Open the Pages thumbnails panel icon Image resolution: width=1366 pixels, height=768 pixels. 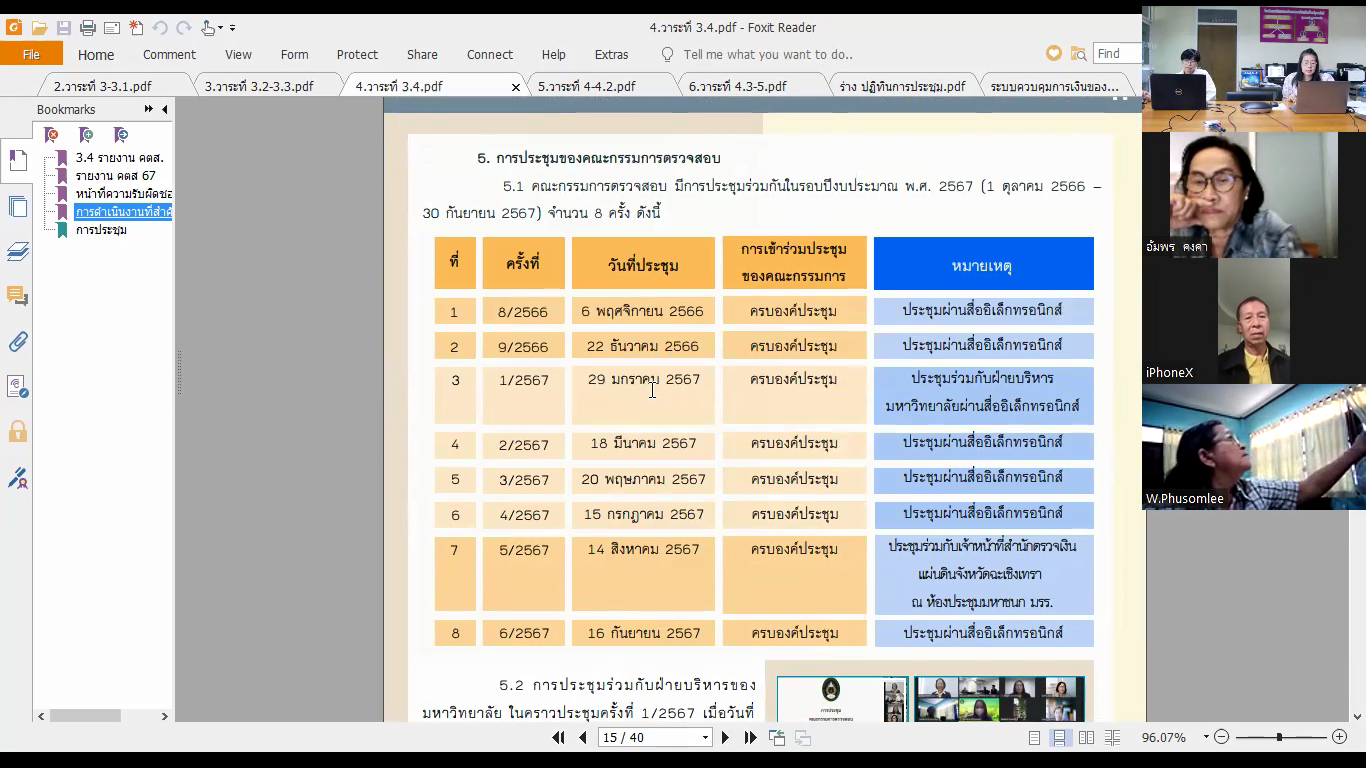pyautogui.click(x=17, y=206)
